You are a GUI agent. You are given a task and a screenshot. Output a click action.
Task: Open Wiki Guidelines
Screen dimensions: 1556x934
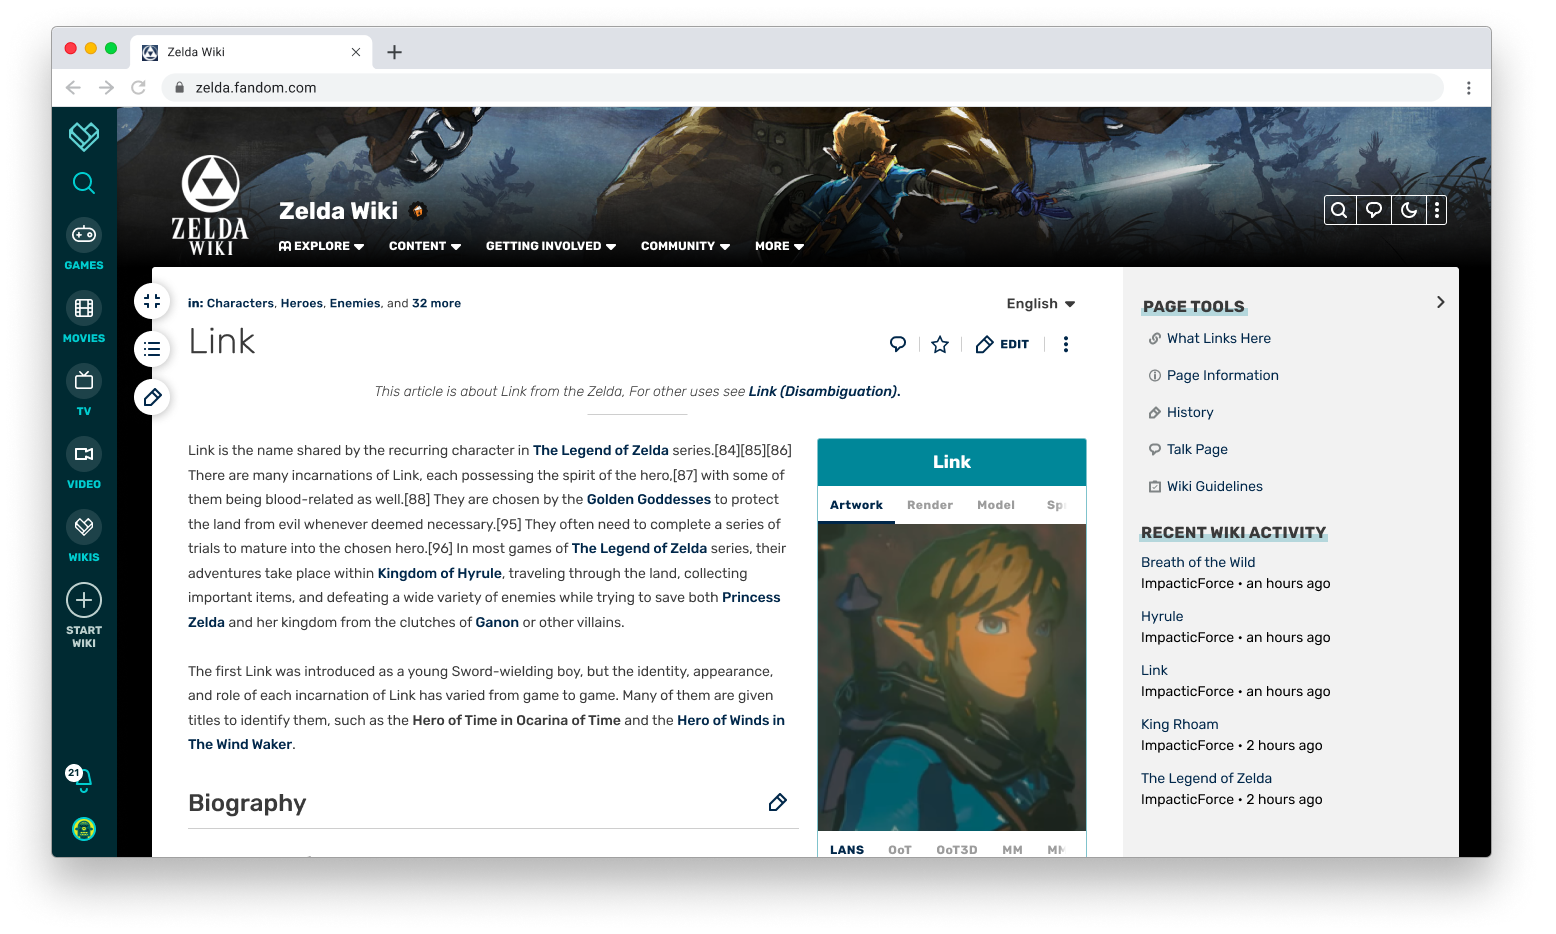pyautogui.click(x=1214, y=487)
